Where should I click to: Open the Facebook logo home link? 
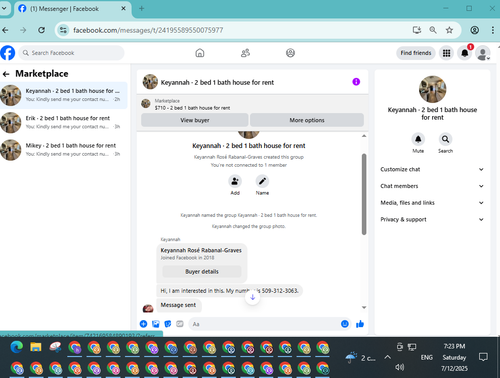click(8, 53)
